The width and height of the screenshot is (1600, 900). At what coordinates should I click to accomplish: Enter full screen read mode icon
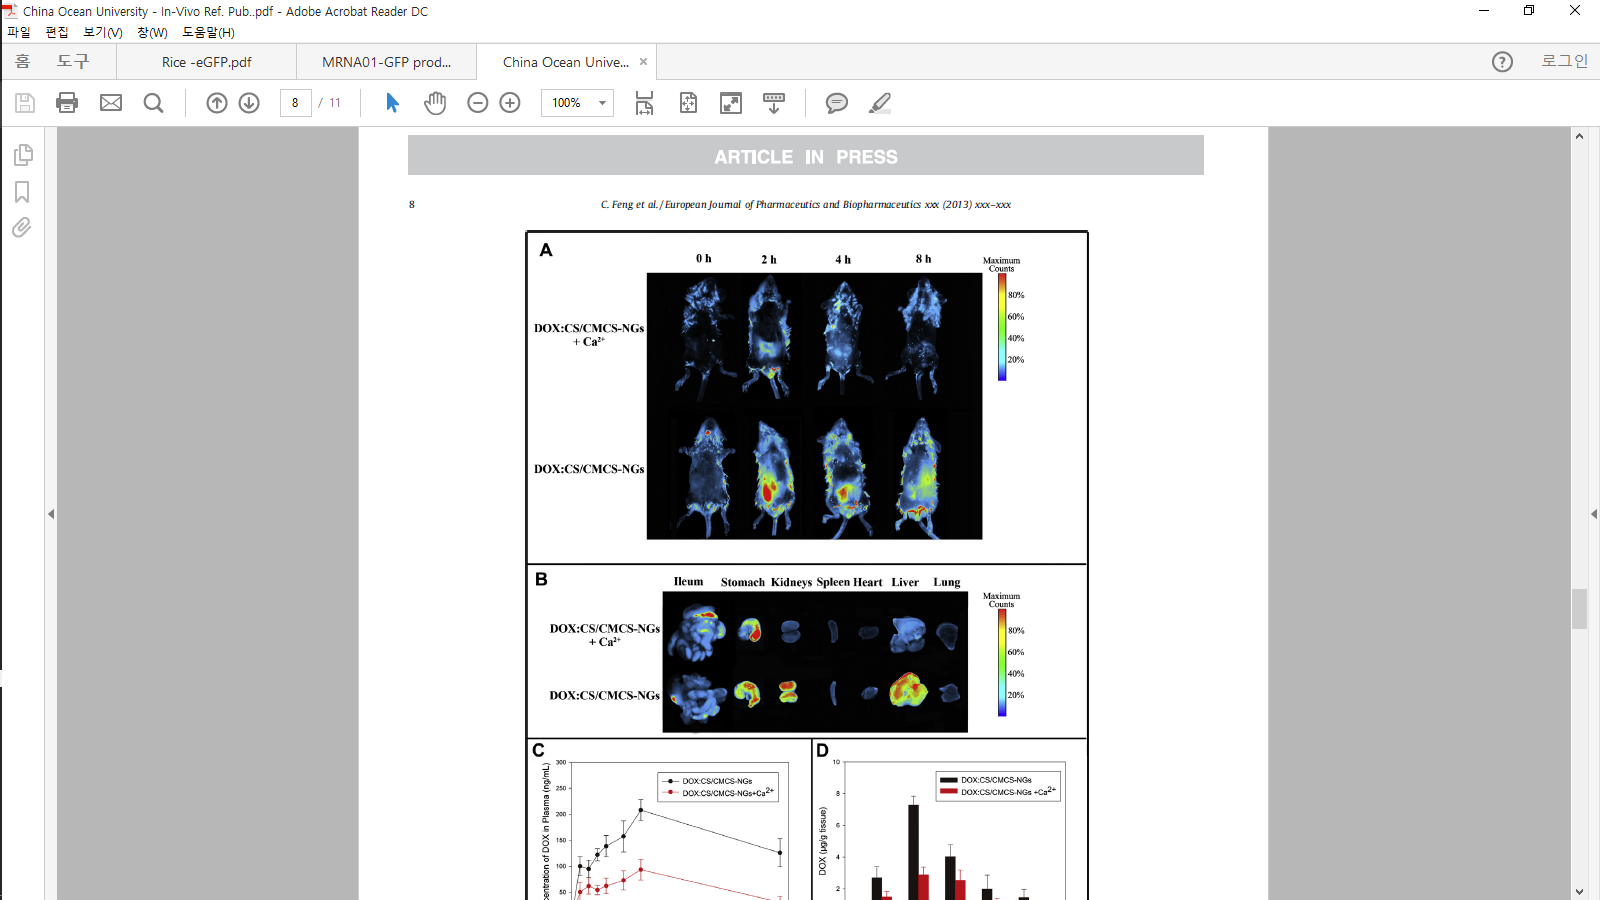tap(731, 103)
